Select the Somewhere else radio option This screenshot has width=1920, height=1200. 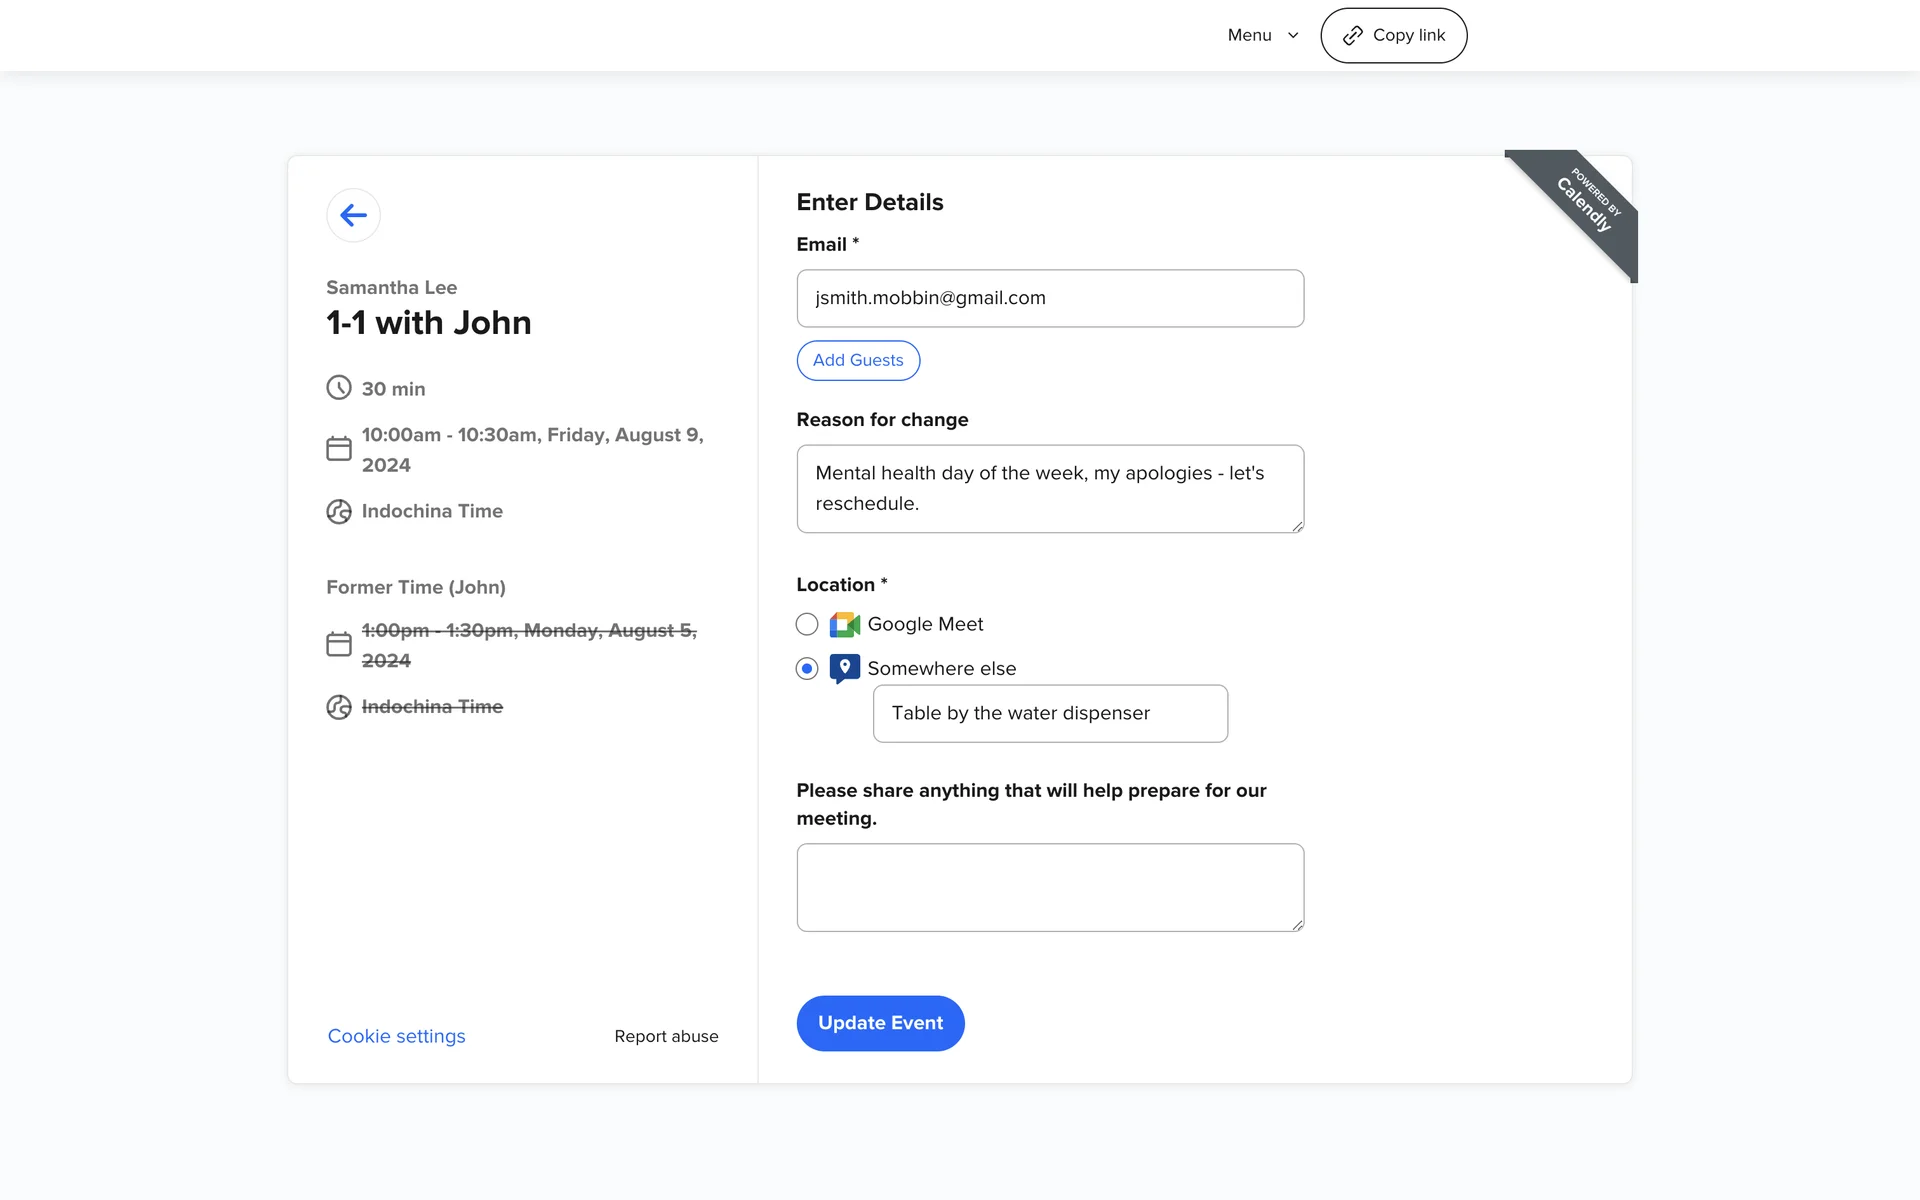click(x=807, y=669)
